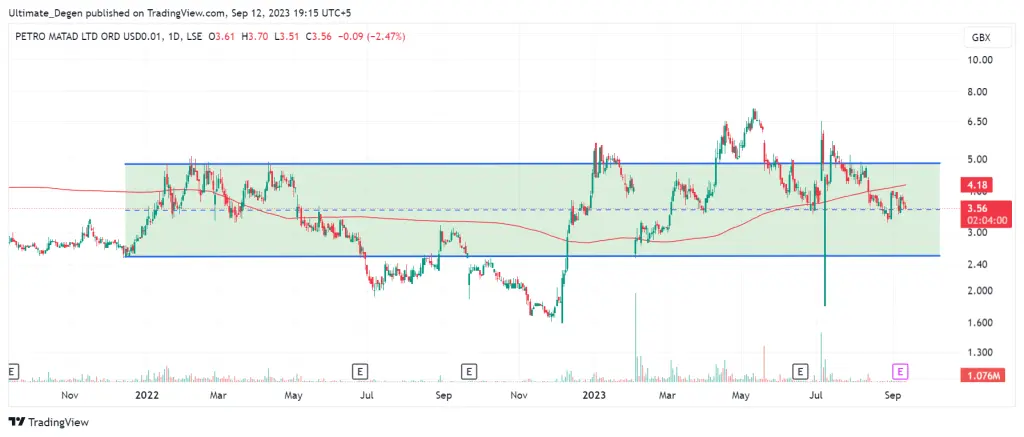
Task: Click the 10.00 price axis label
Action: (980, 59)
